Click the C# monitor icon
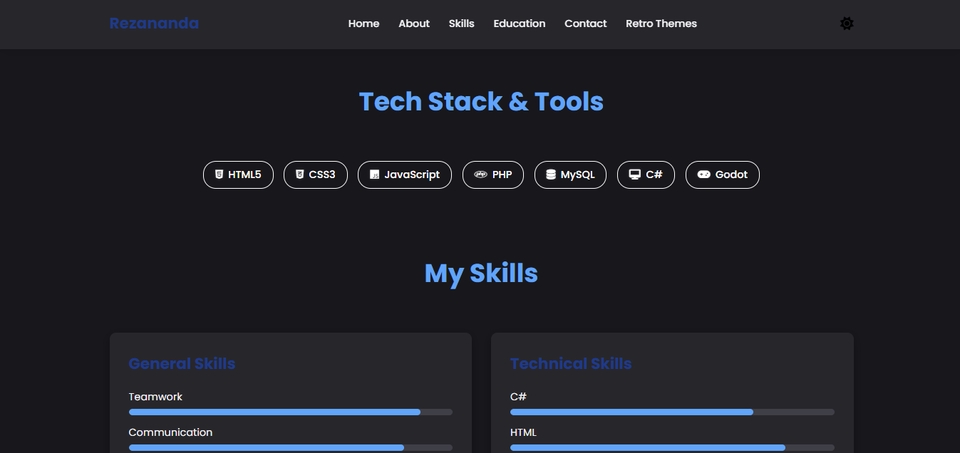Viewport: 960px width, 453px height. pyautogui.click(x=635, y=174)
